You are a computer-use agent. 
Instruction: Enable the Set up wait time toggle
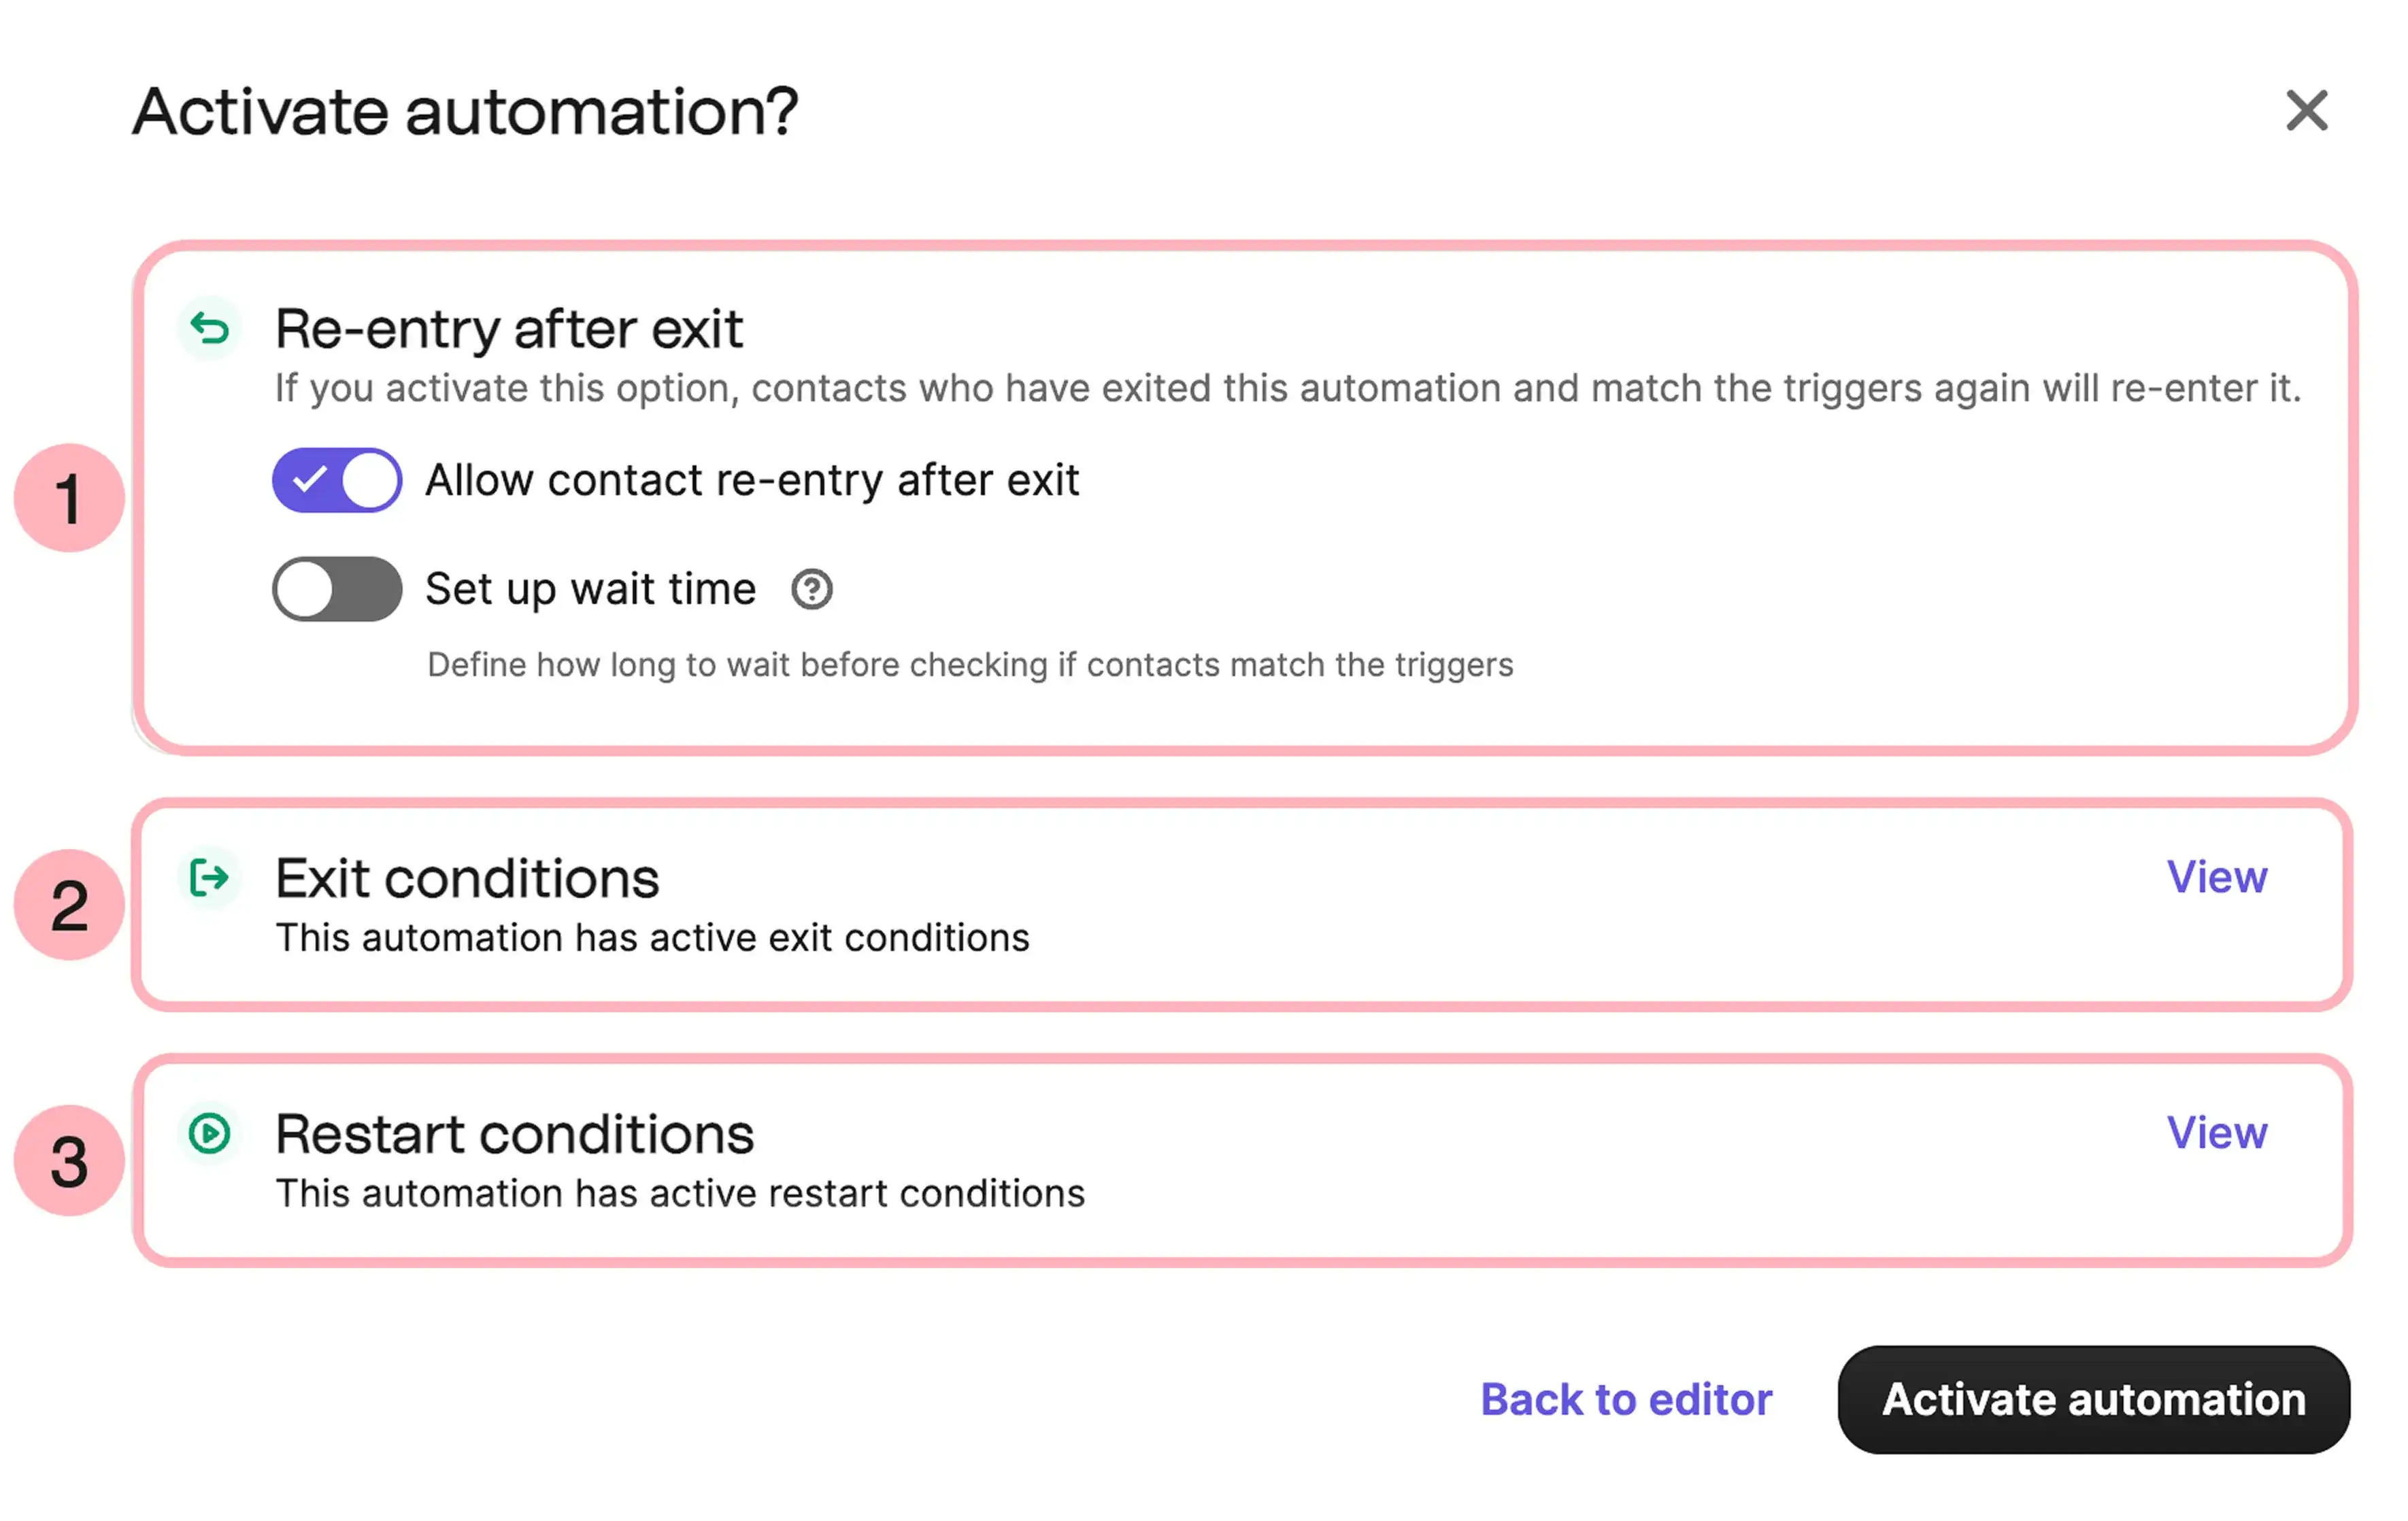(x=337, y=589)
